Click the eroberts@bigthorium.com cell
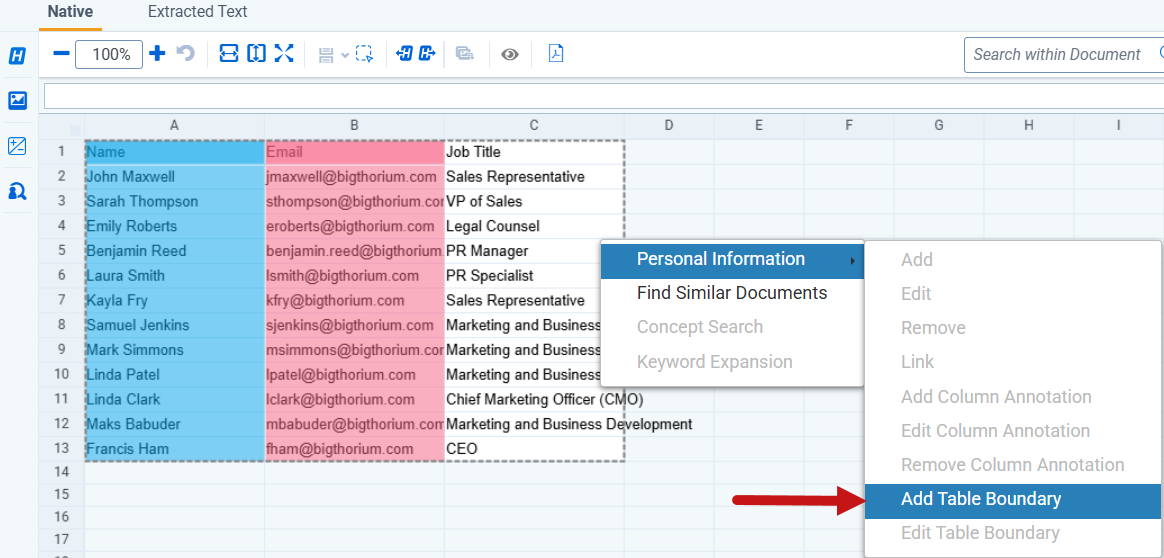Viewport: 1164px width, 558px height. 355,226
